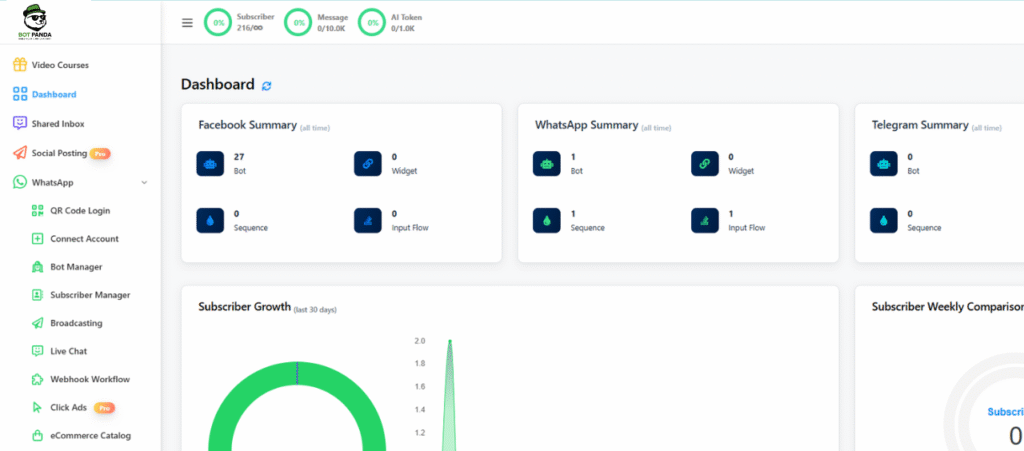This screenshot has height=451, width=1024.
Task: Open Live Chat link
Action: point(69,350)
